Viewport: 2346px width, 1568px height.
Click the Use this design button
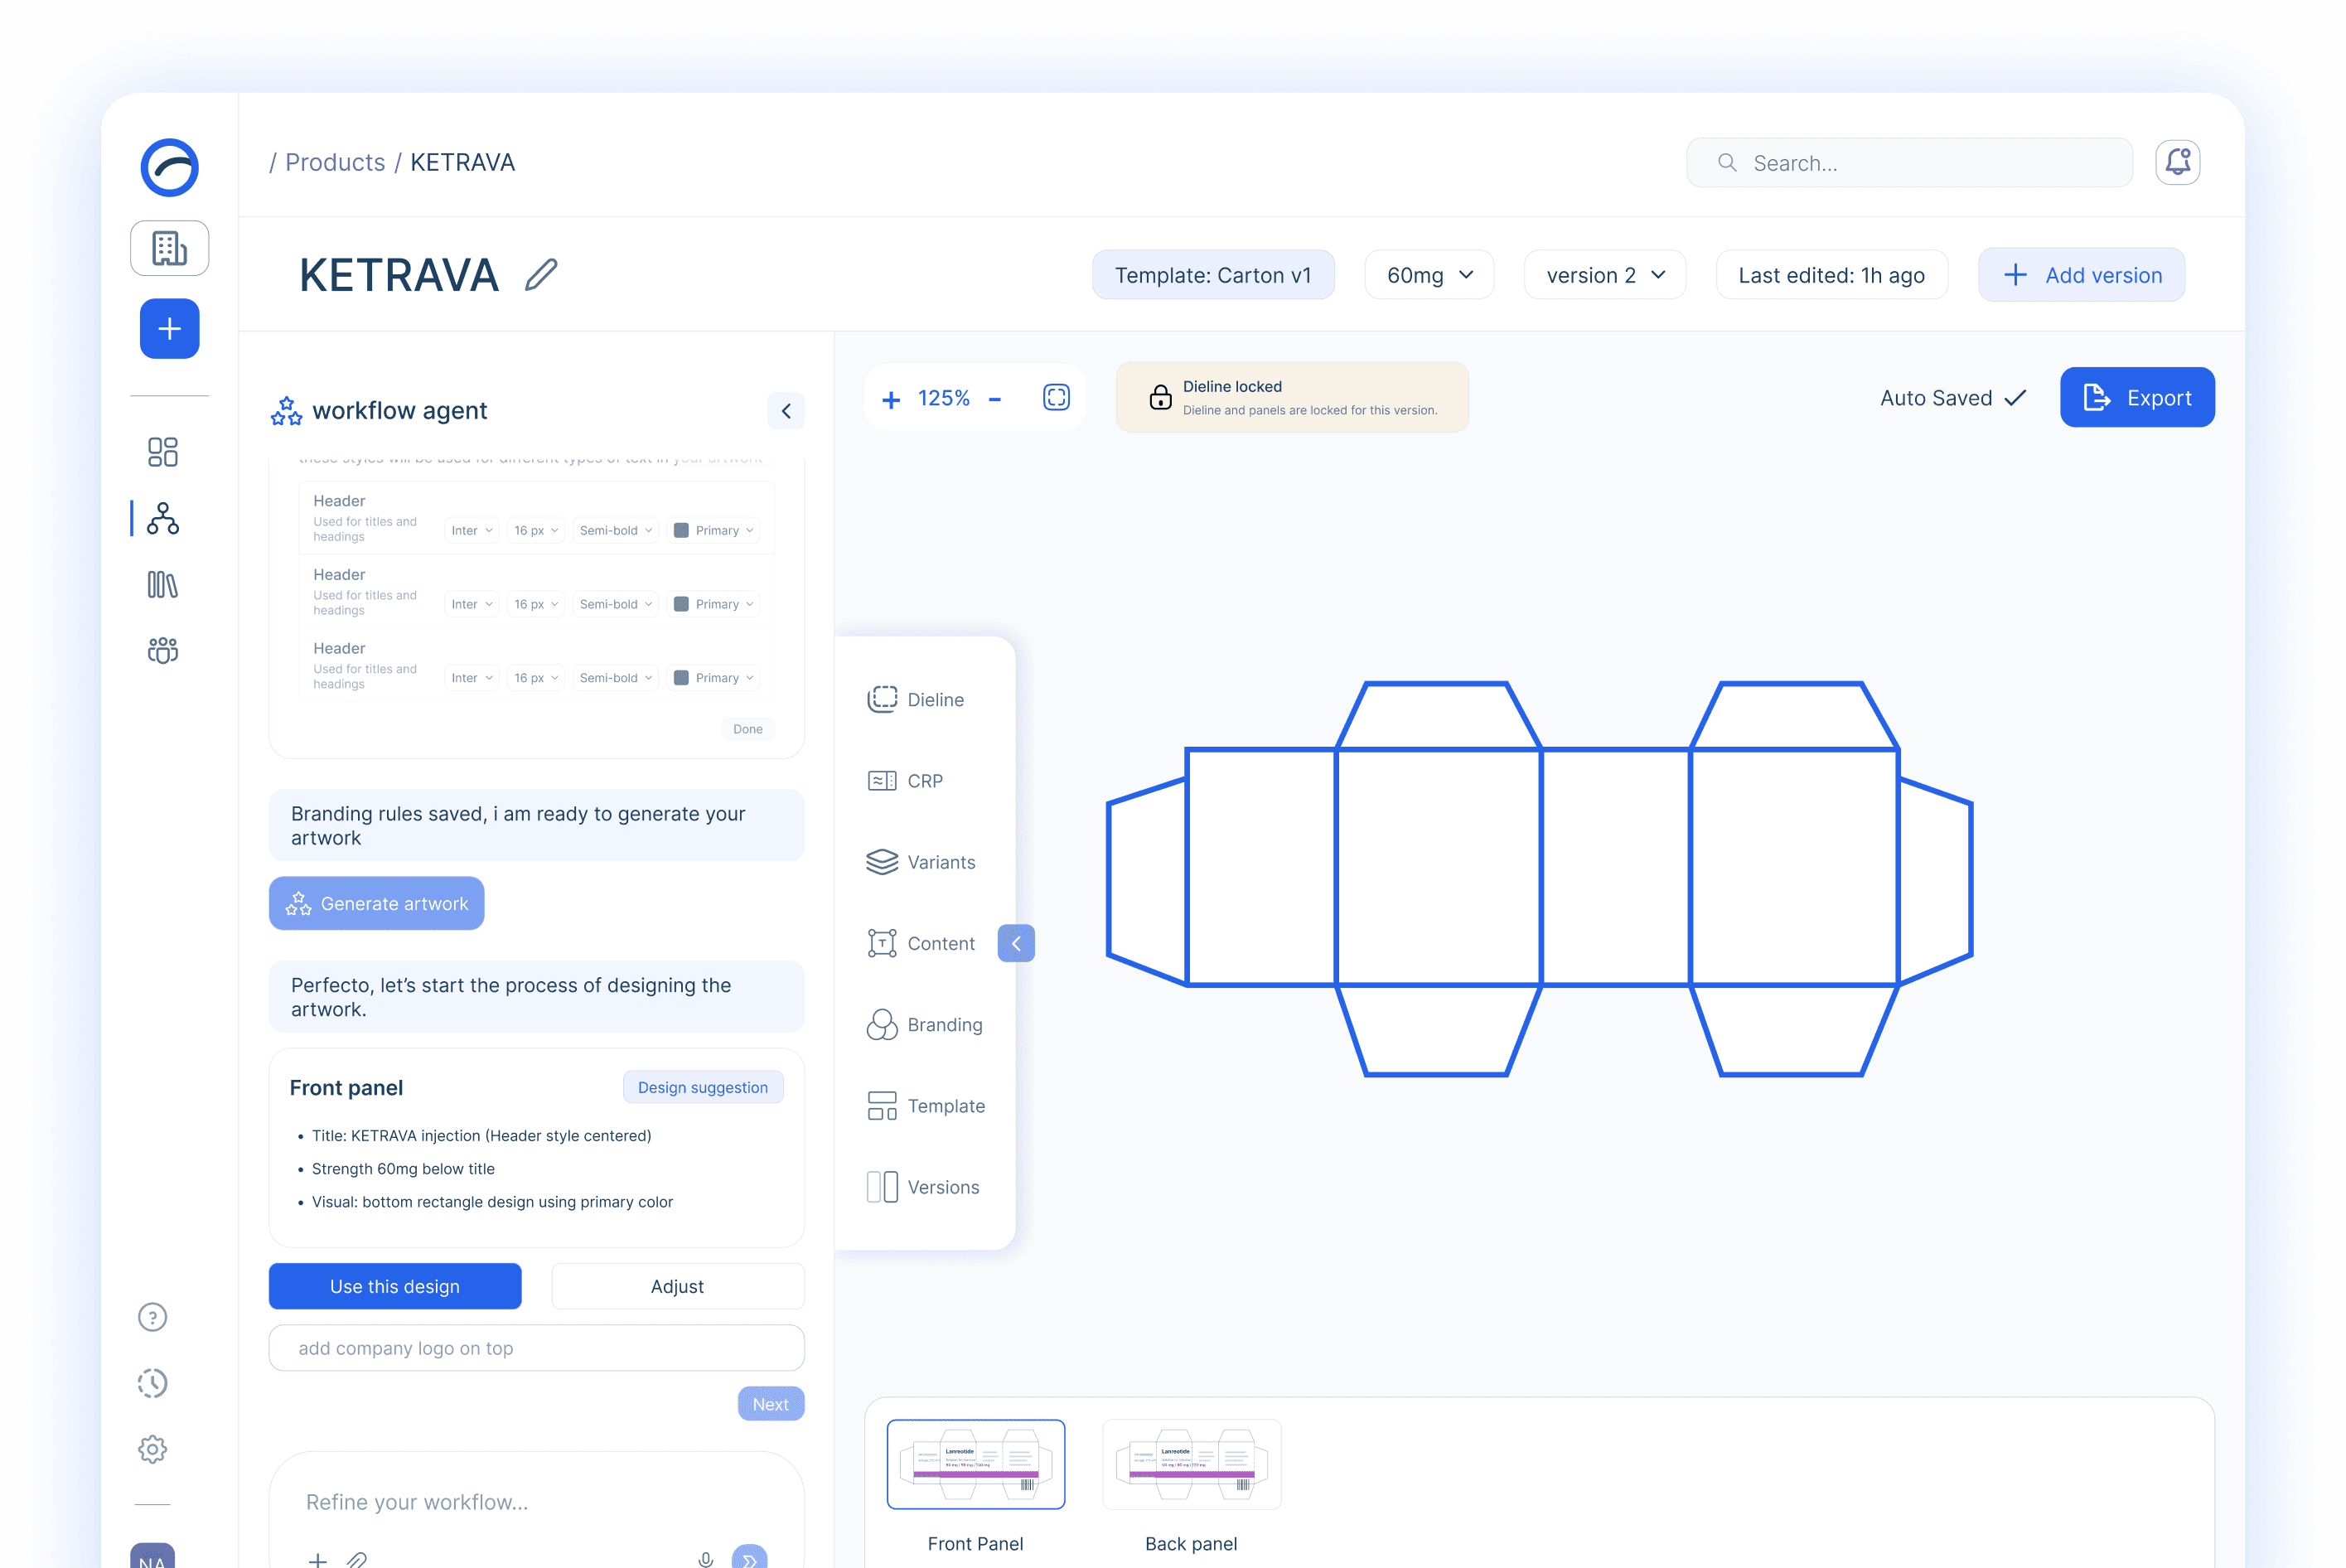395,1286
